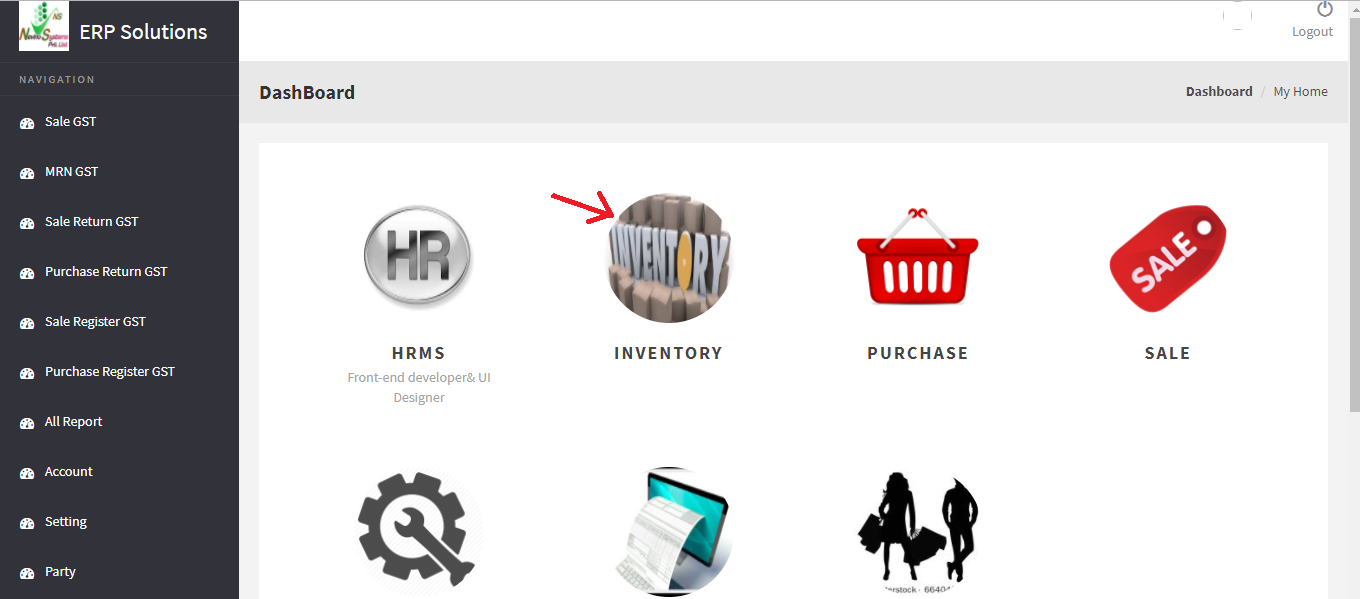
Task: Select the red Sale tag icon
Action: 1167,258
